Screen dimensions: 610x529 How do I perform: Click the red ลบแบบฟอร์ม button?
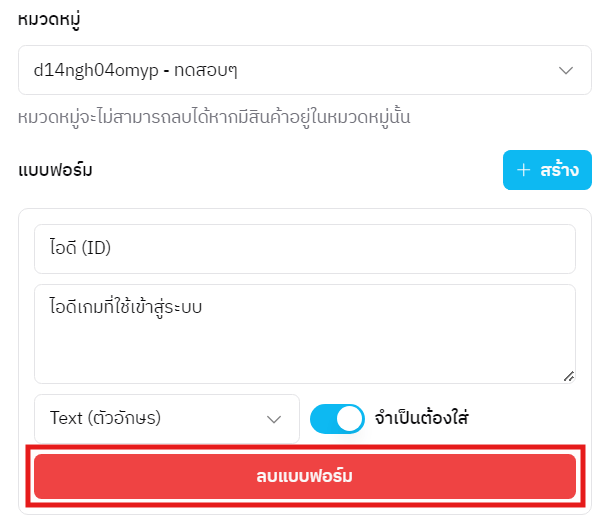click(305, 476)
